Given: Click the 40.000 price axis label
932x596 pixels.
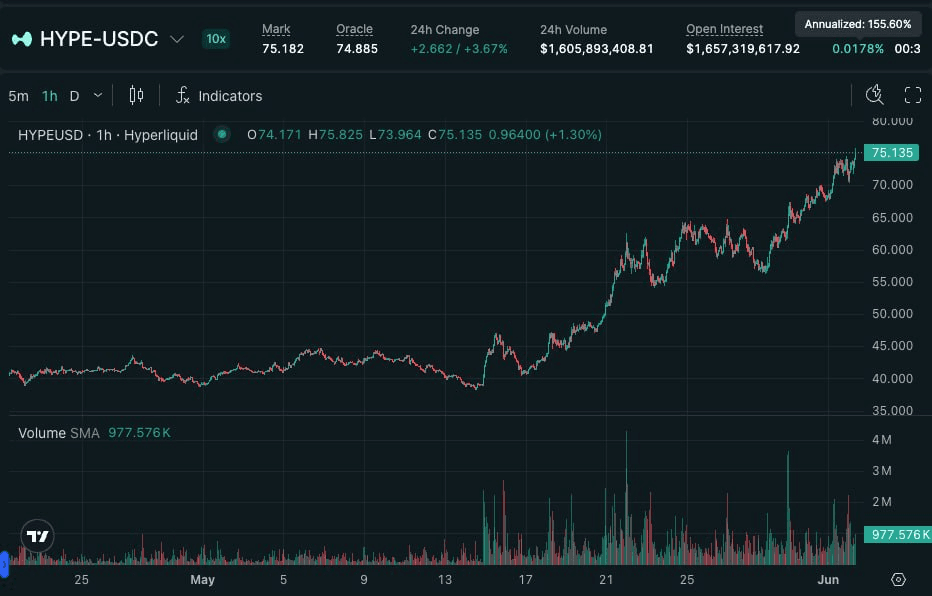Looking at the screenshot, I should tap(892, 379).
